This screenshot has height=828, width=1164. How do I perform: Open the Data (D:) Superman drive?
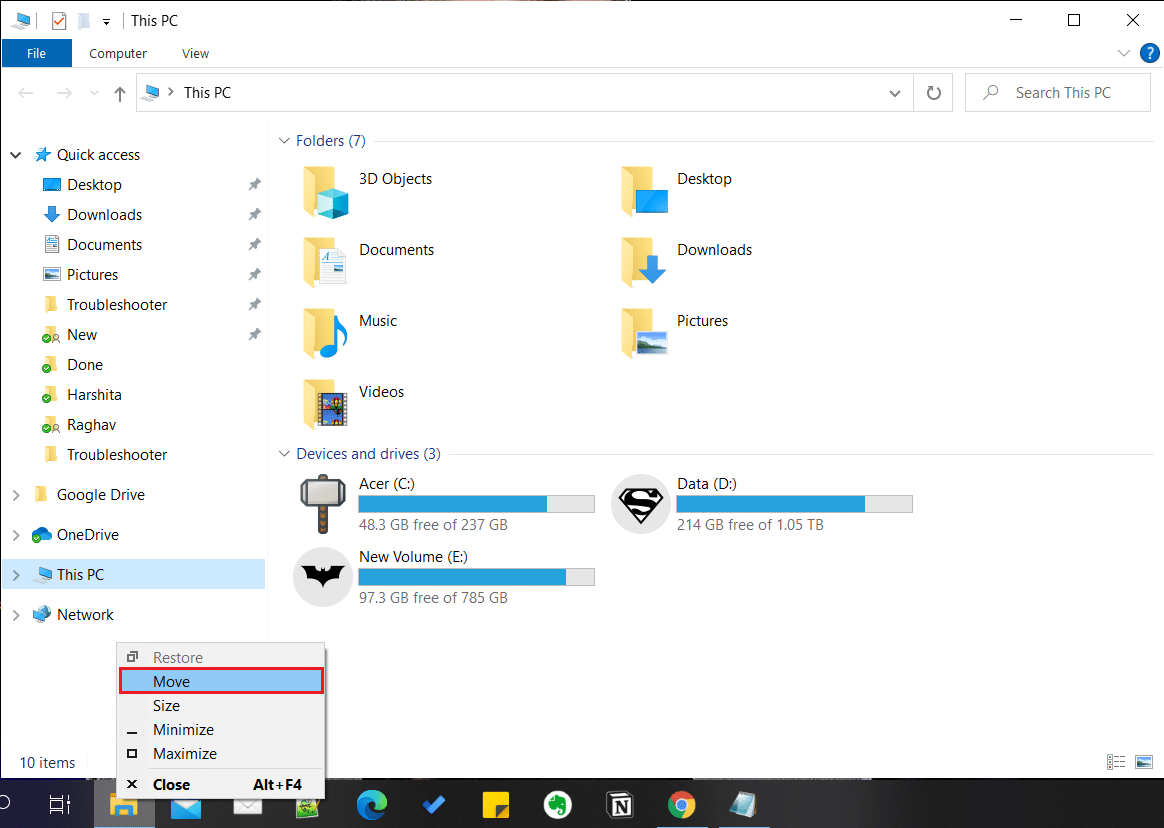tap(640, 504)
